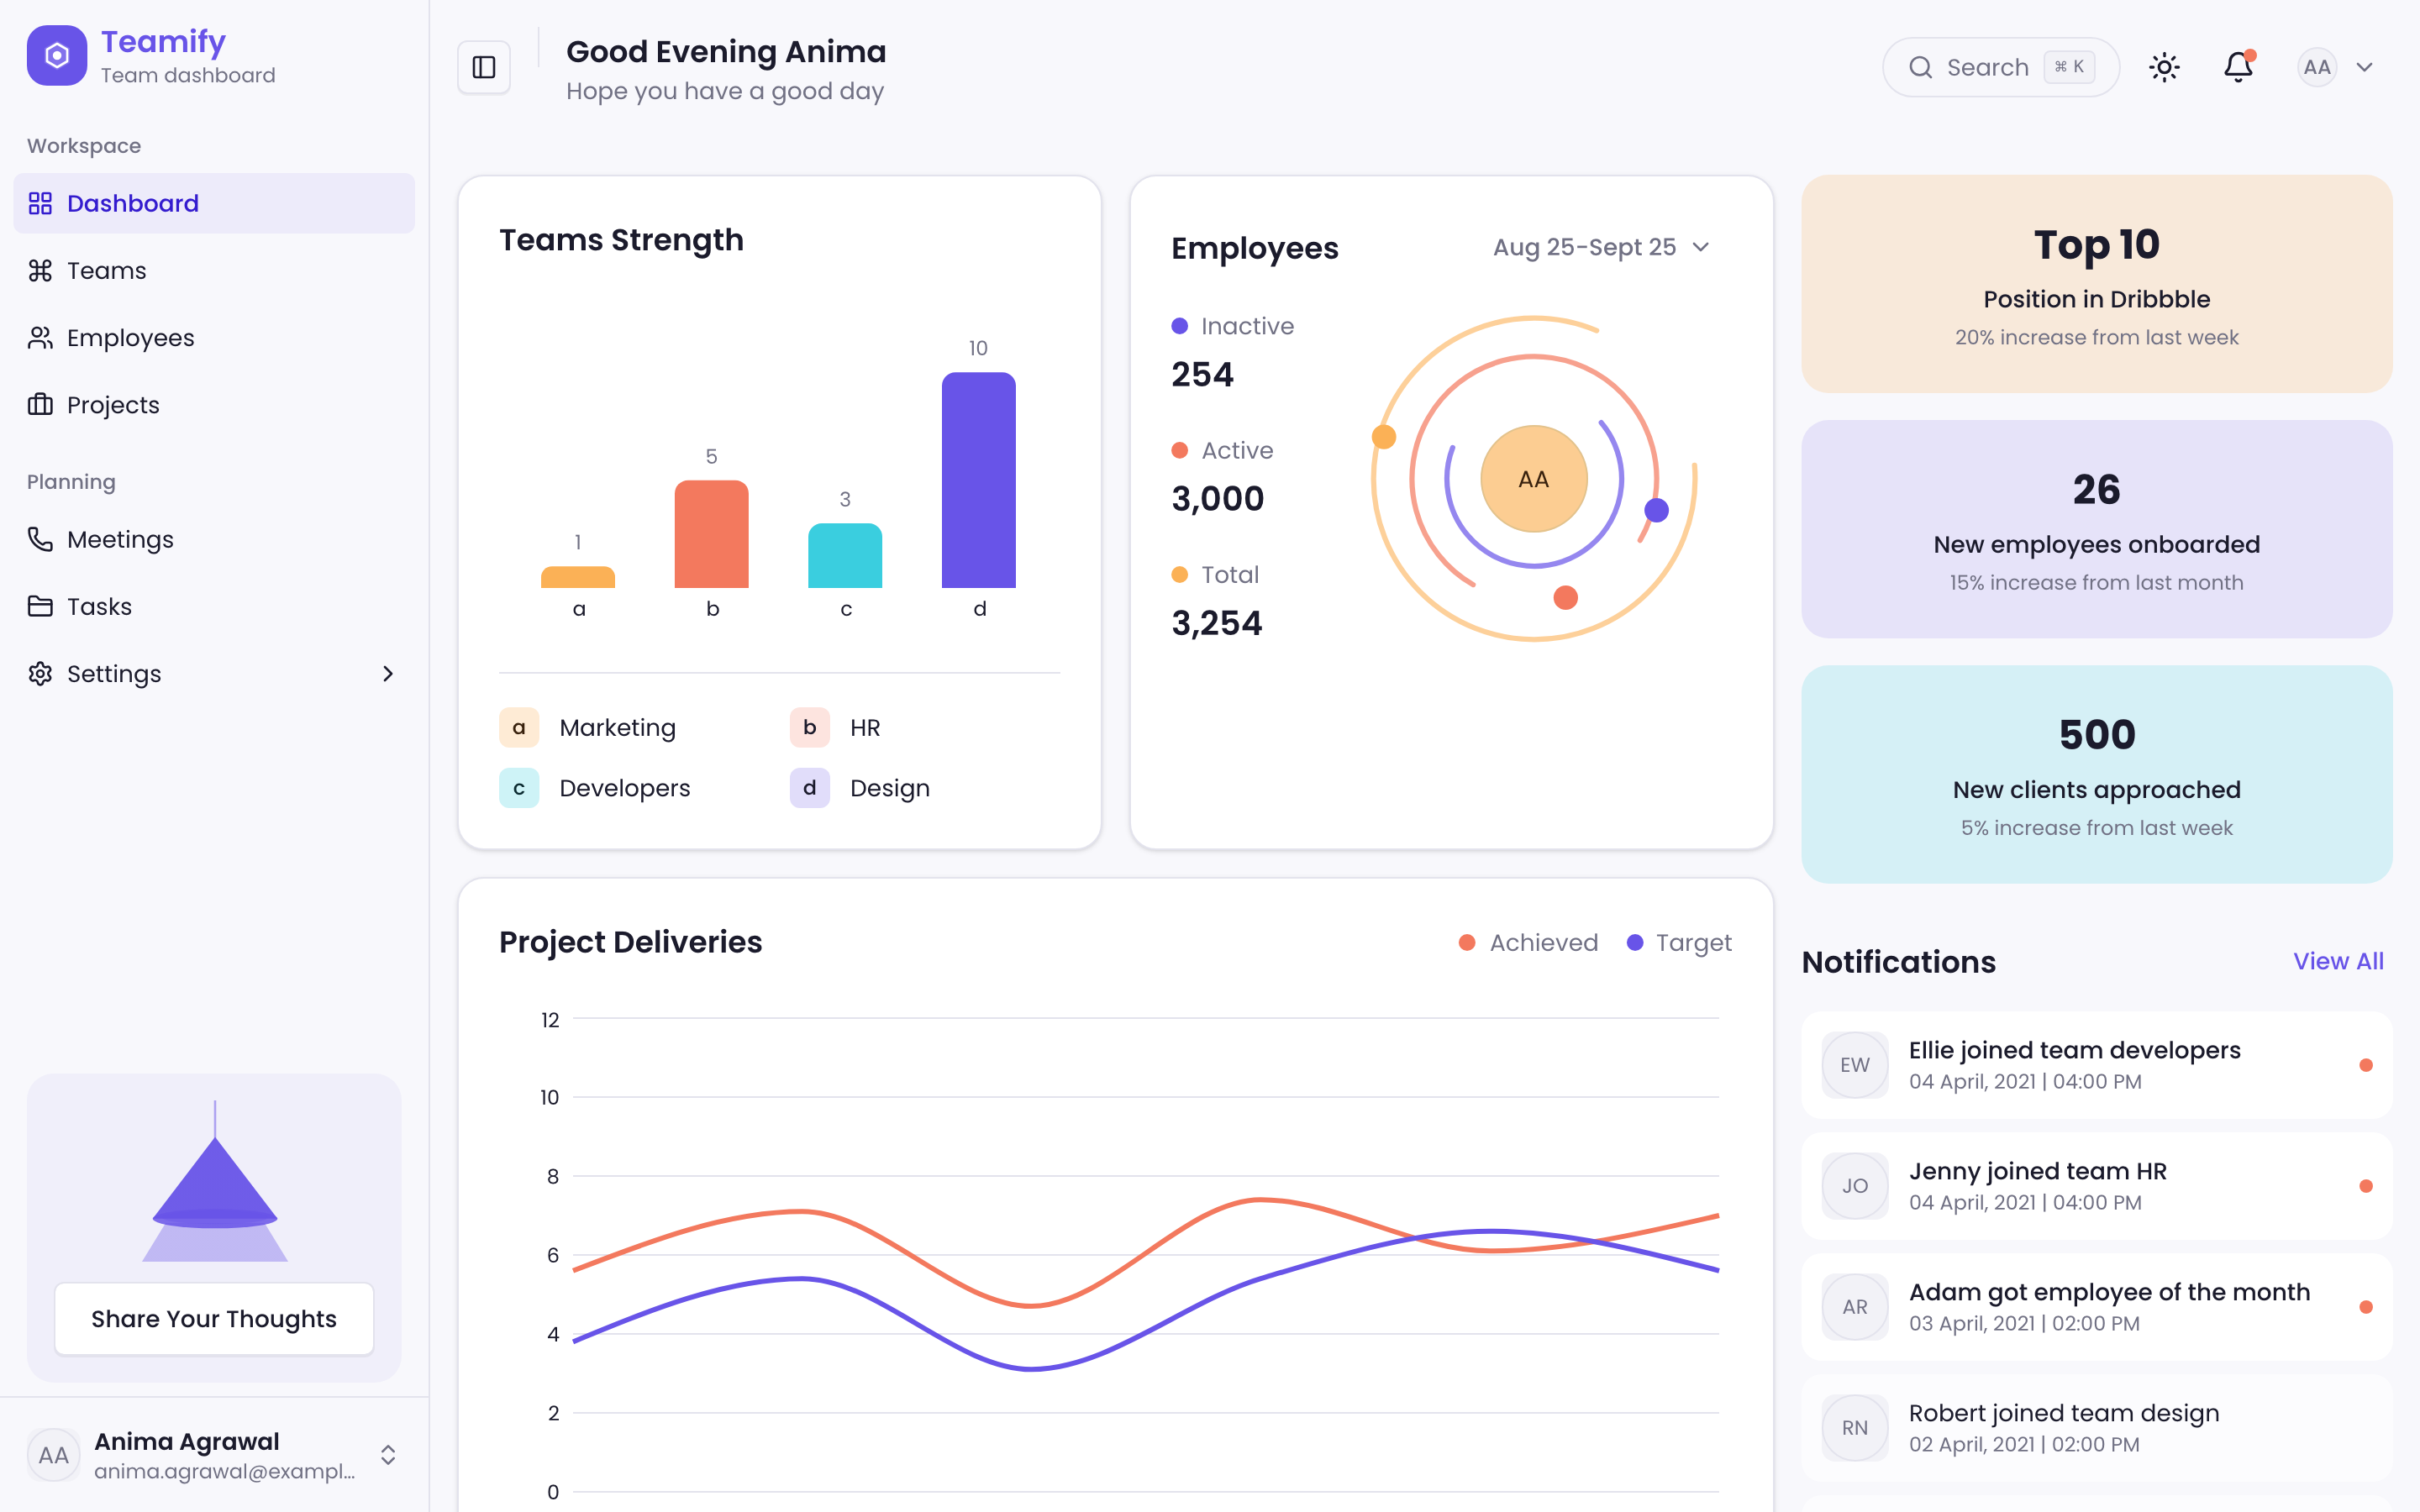The height and width of the screenshot is (1512, 2420).
Task: Click the Top 10 Position in Dribbble card
Action: [x=2096, y=284]
